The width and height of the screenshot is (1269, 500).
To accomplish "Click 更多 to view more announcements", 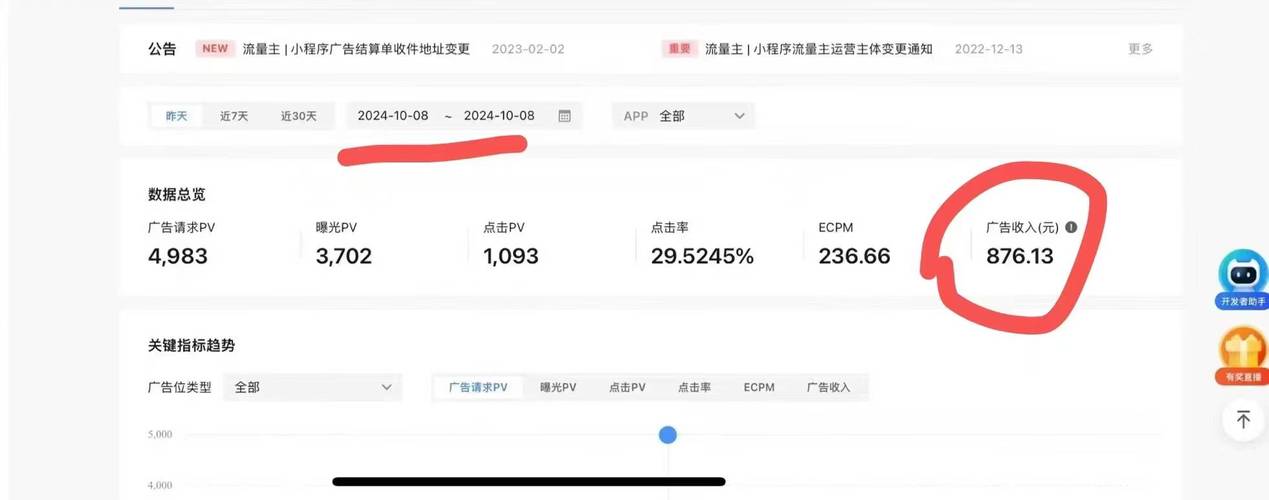I will (x=1140, y=48).
